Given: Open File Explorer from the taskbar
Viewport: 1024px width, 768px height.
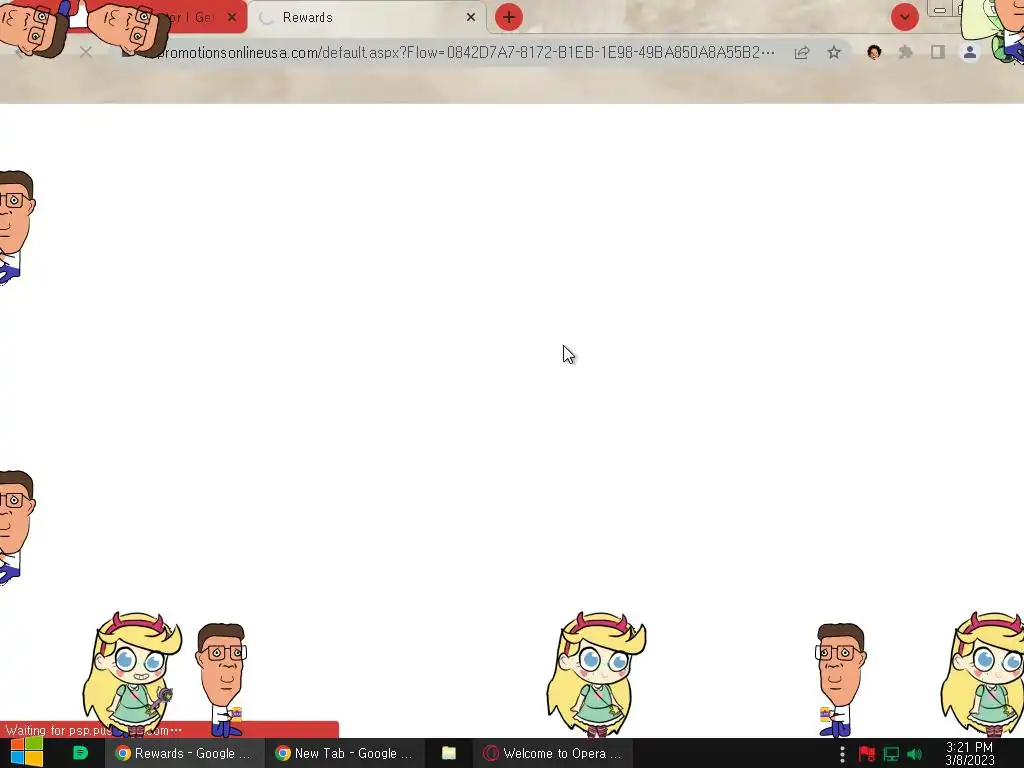Looking at the screenshot, I should click(449, 753).
